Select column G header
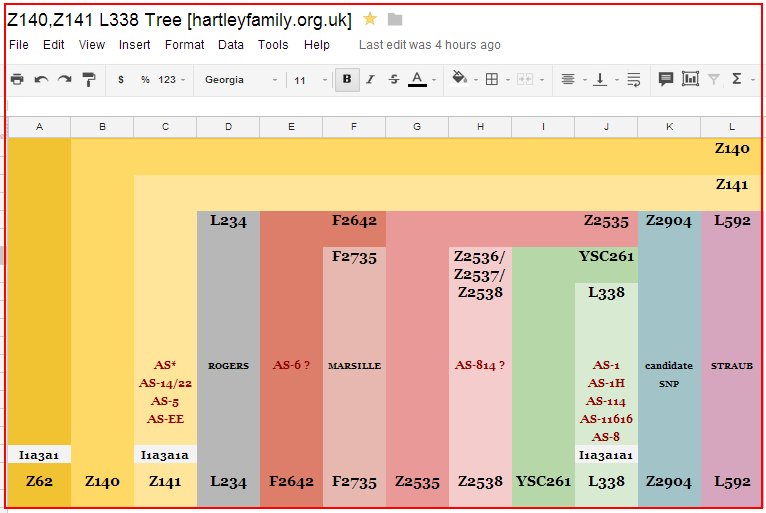766x513 pixels. [417, 127]
